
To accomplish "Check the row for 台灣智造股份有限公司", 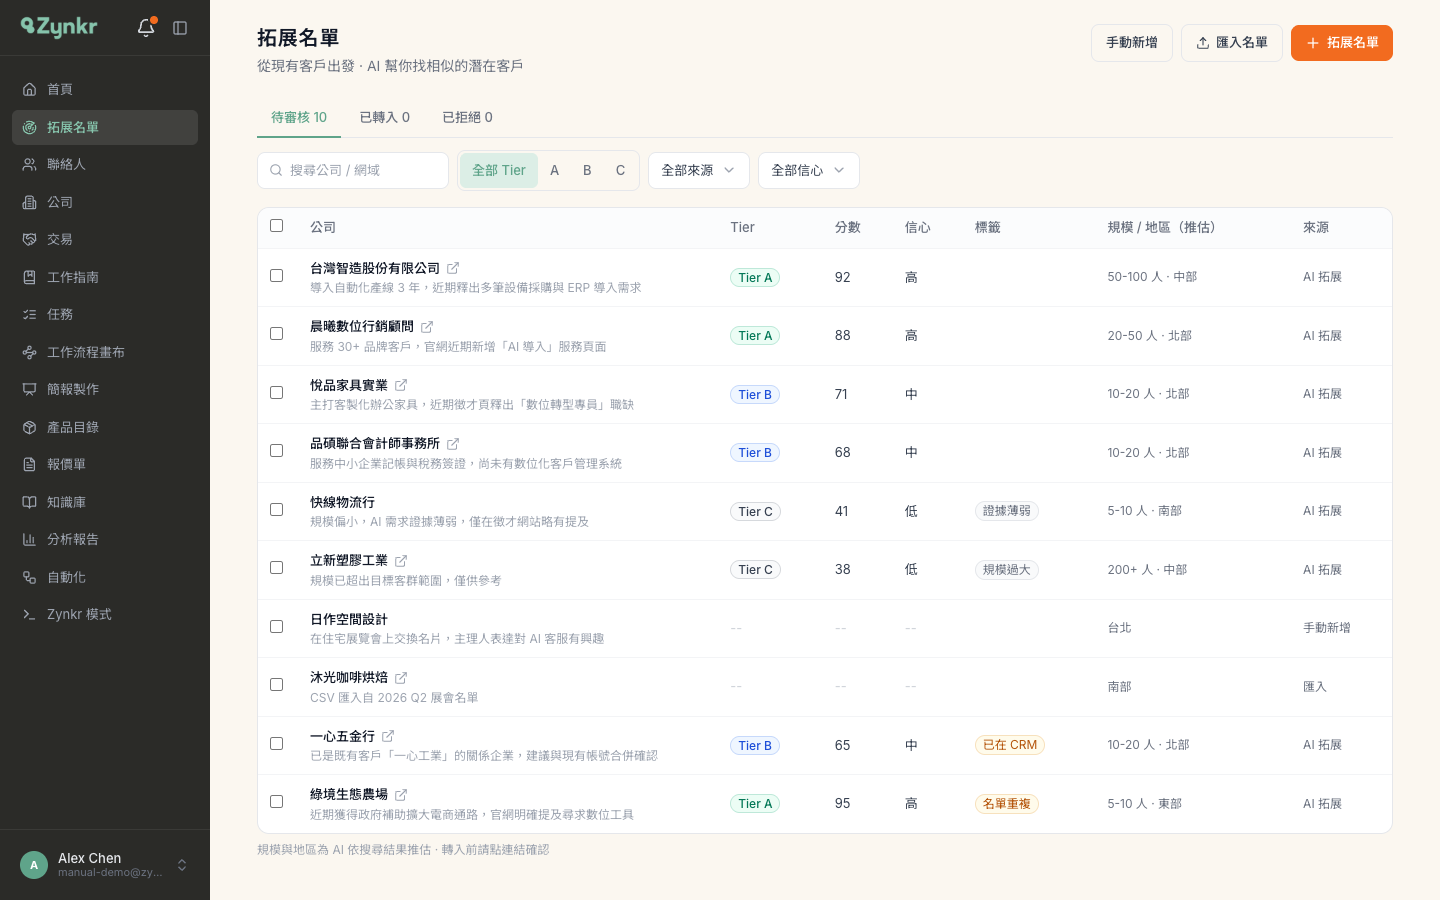I will [x=277, y=276].
